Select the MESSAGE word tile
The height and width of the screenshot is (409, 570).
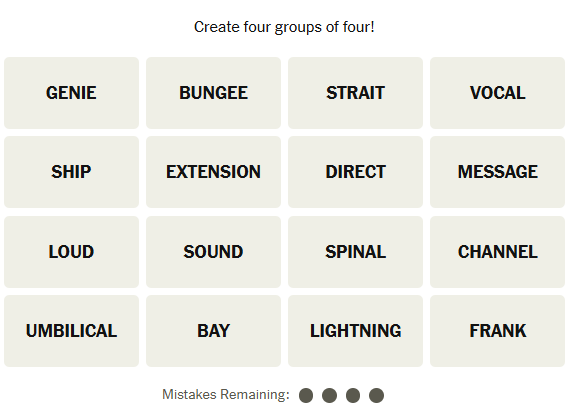coord(497,172)
